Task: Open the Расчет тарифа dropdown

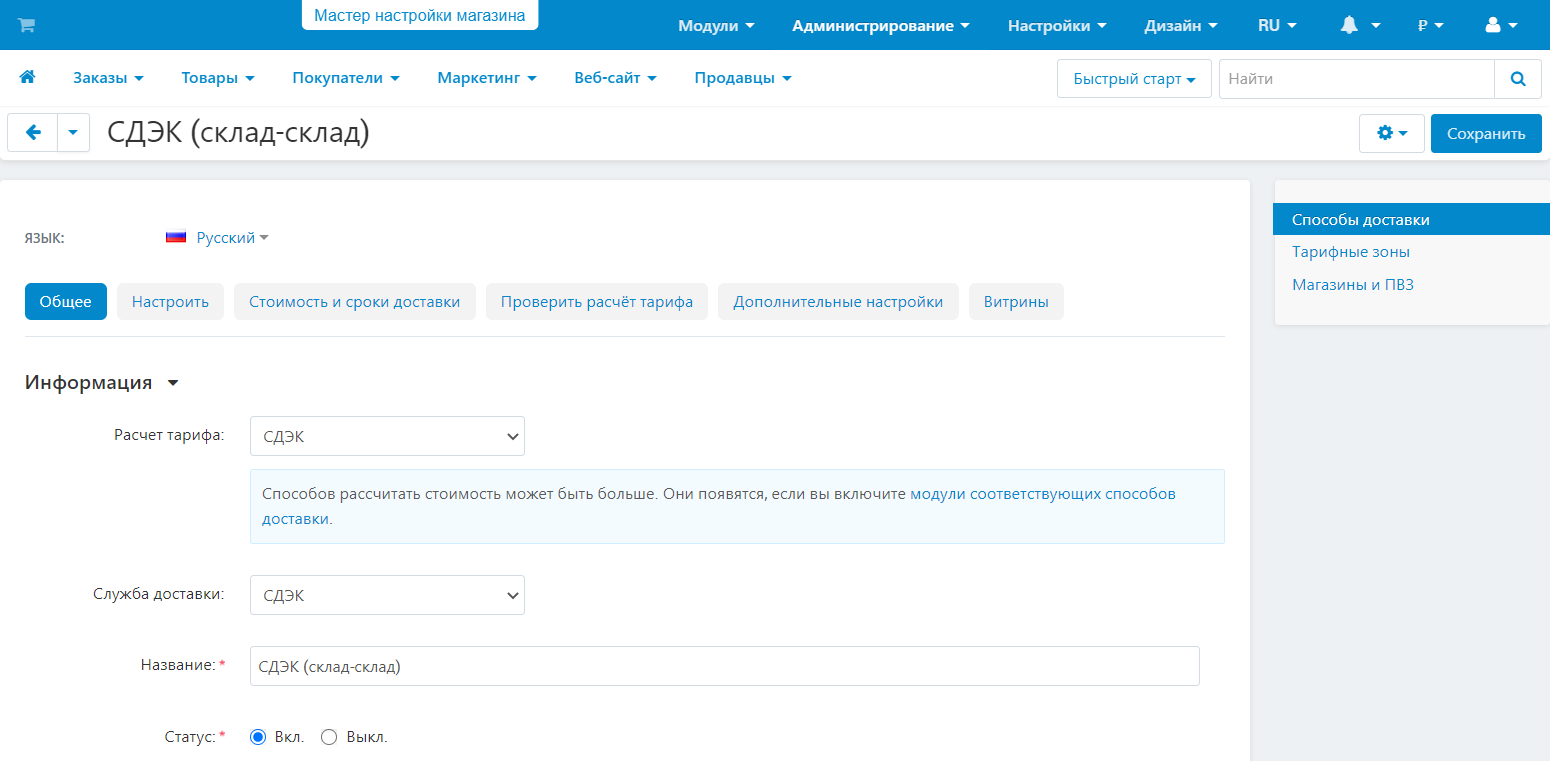Action: click(387, 436)
